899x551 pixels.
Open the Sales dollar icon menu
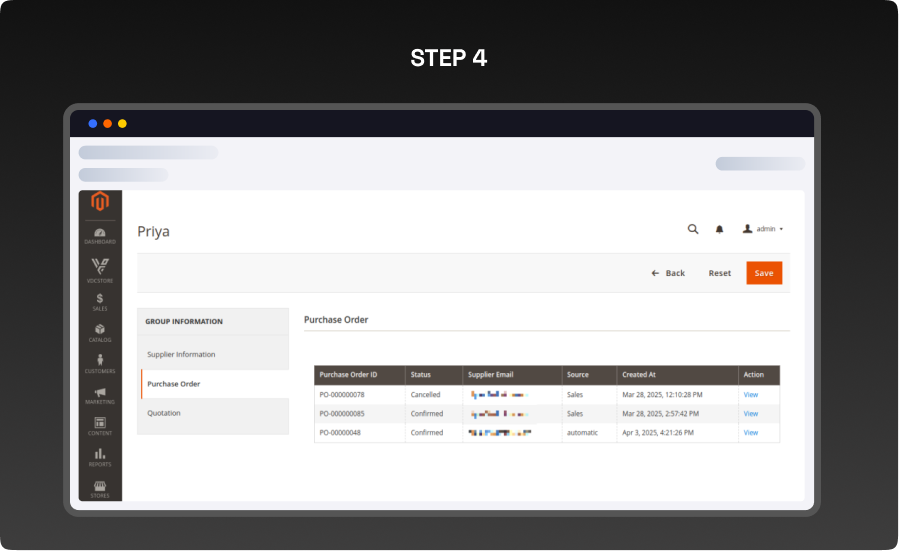pos(100,301)
